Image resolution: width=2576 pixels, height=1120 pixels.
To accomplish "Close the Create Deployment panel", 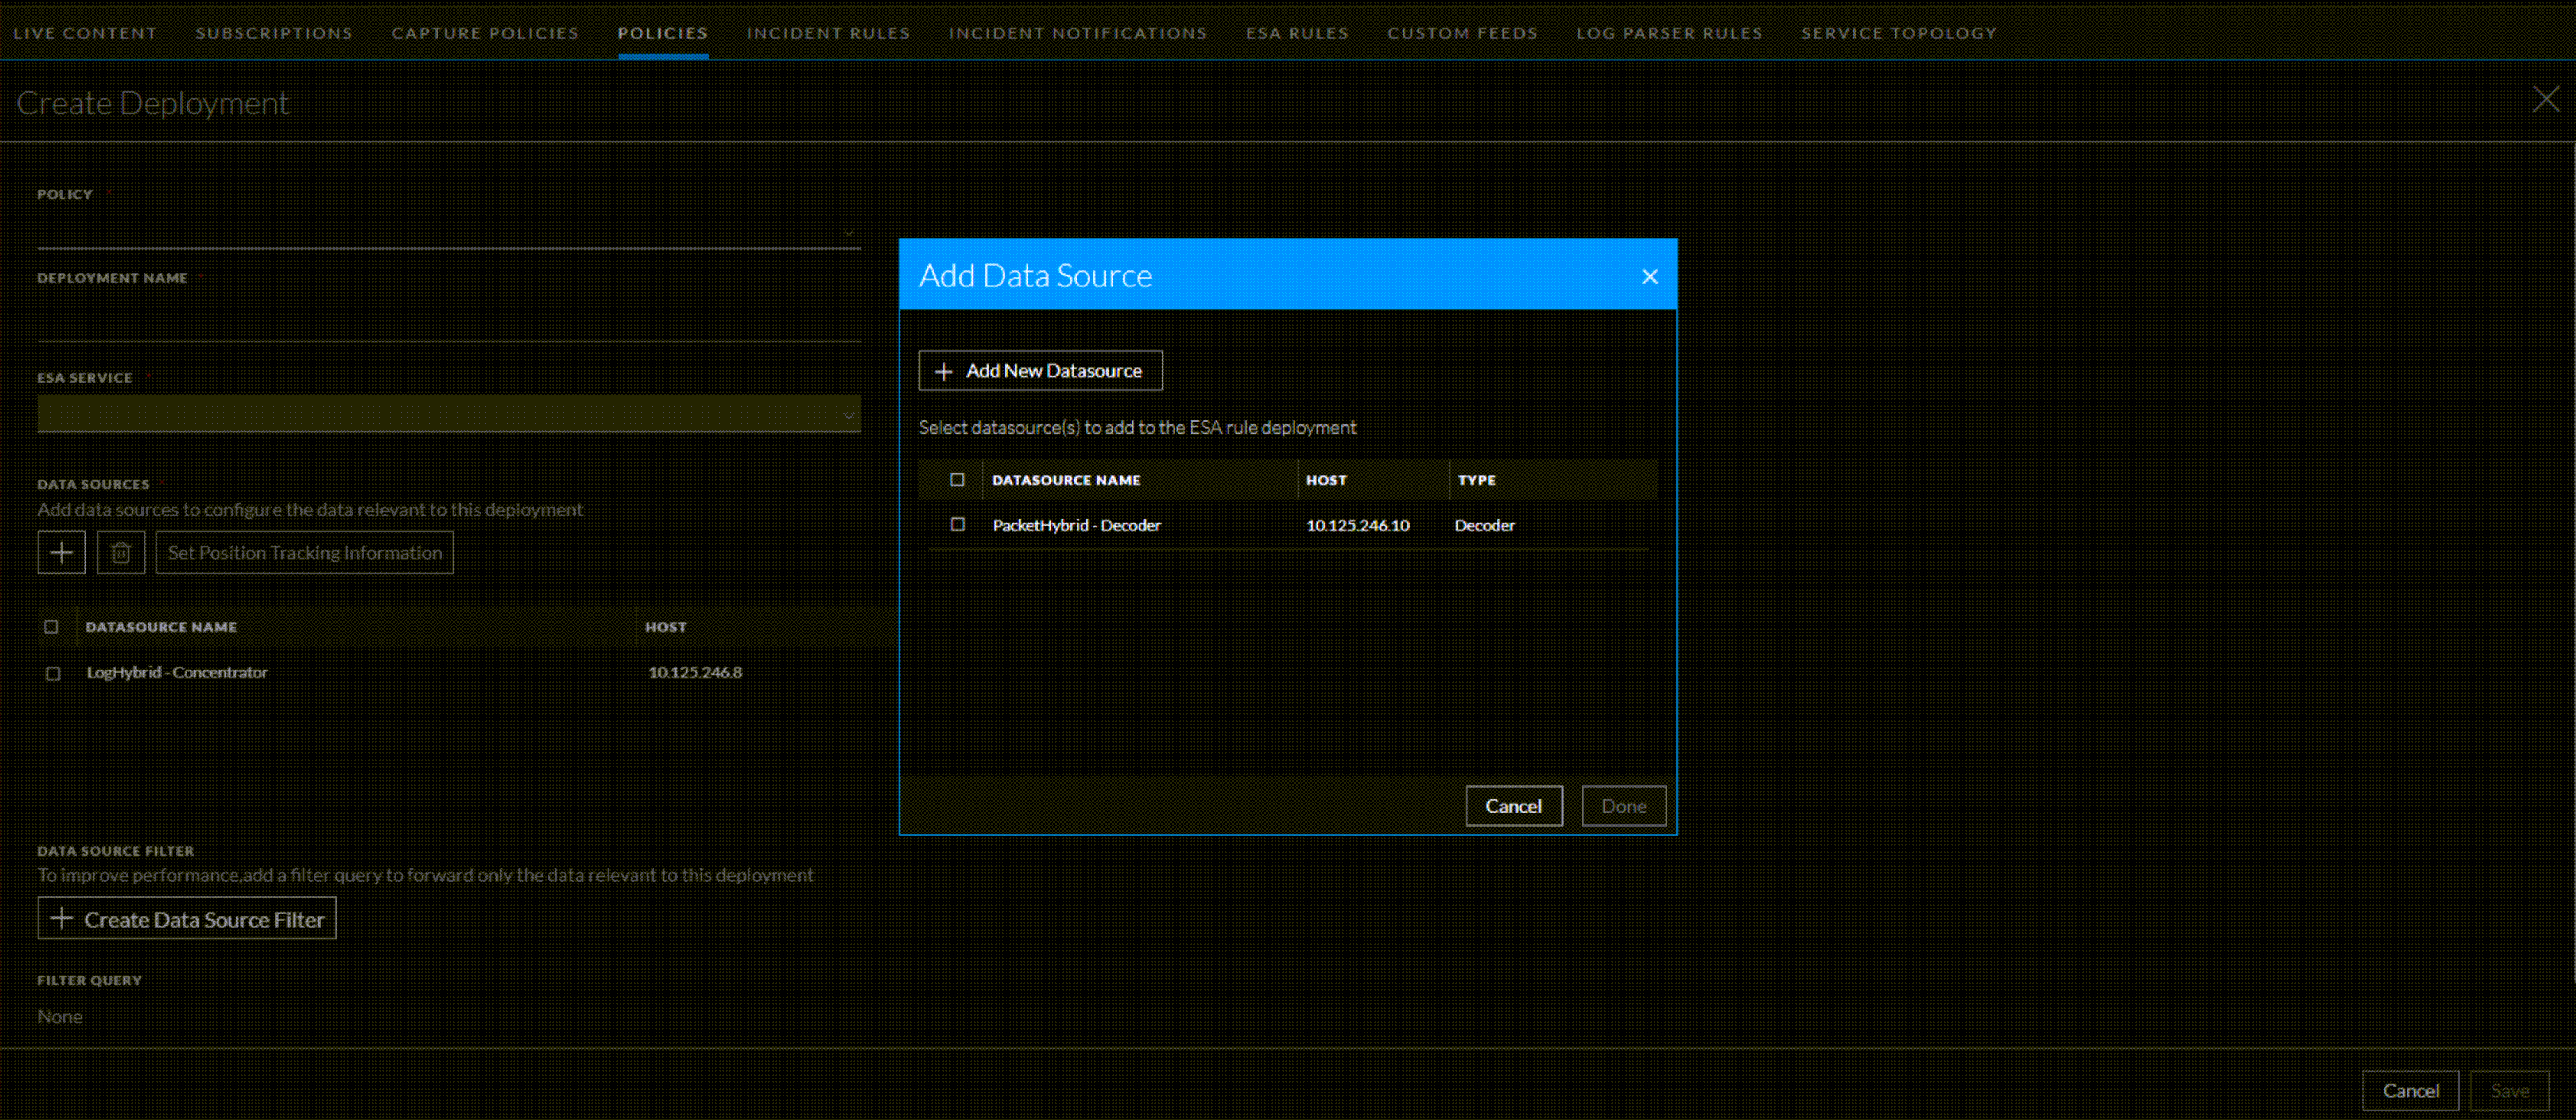I will pyautogui.click(x=2545, y=99).
